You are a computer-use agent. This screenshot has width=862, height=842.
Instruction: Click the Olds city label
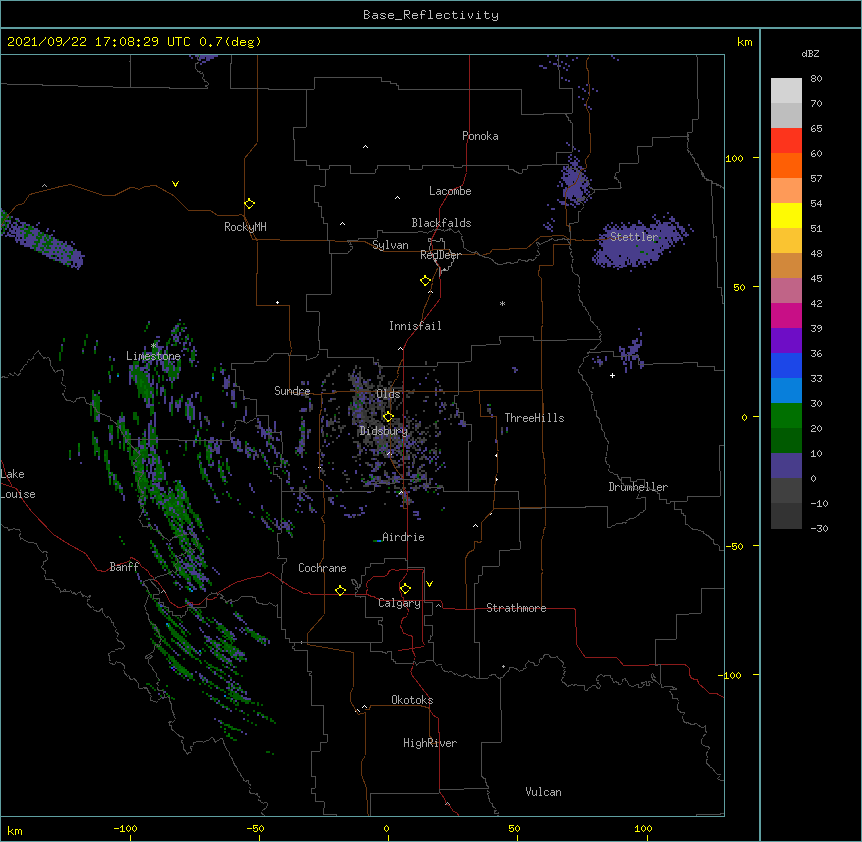pyautogui.click(x=388, y=394)
